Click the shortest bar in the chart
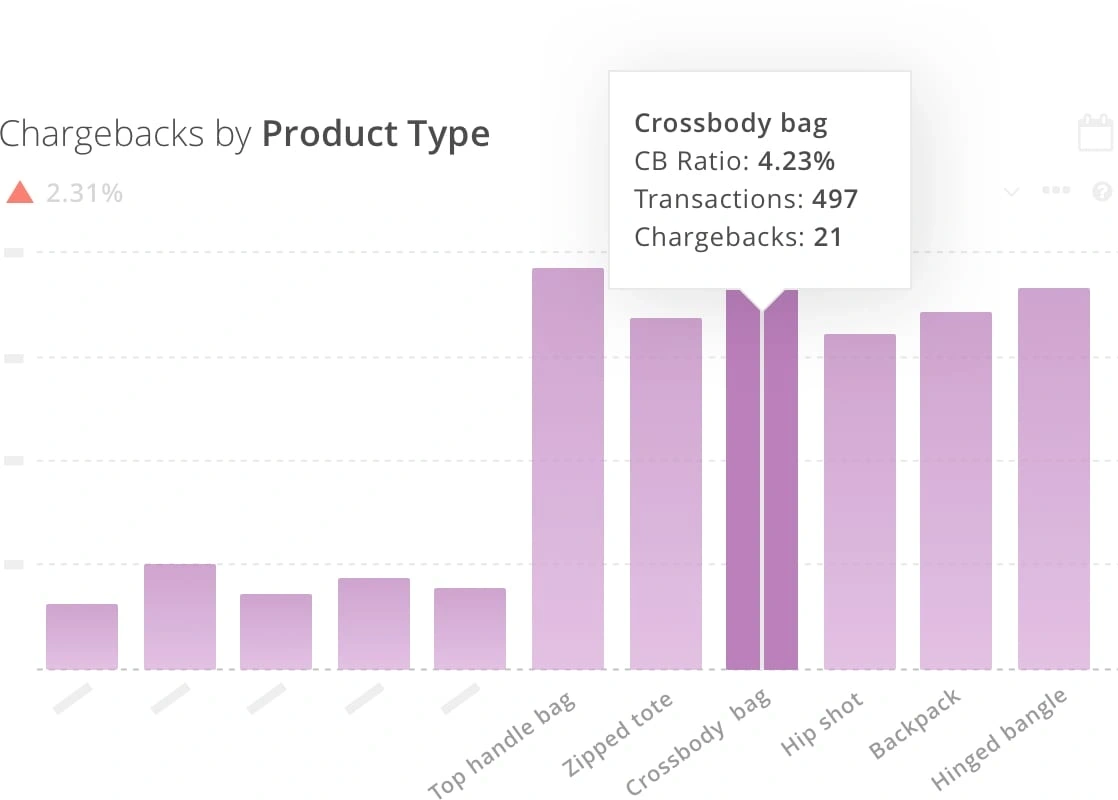 tap(82, 637)
